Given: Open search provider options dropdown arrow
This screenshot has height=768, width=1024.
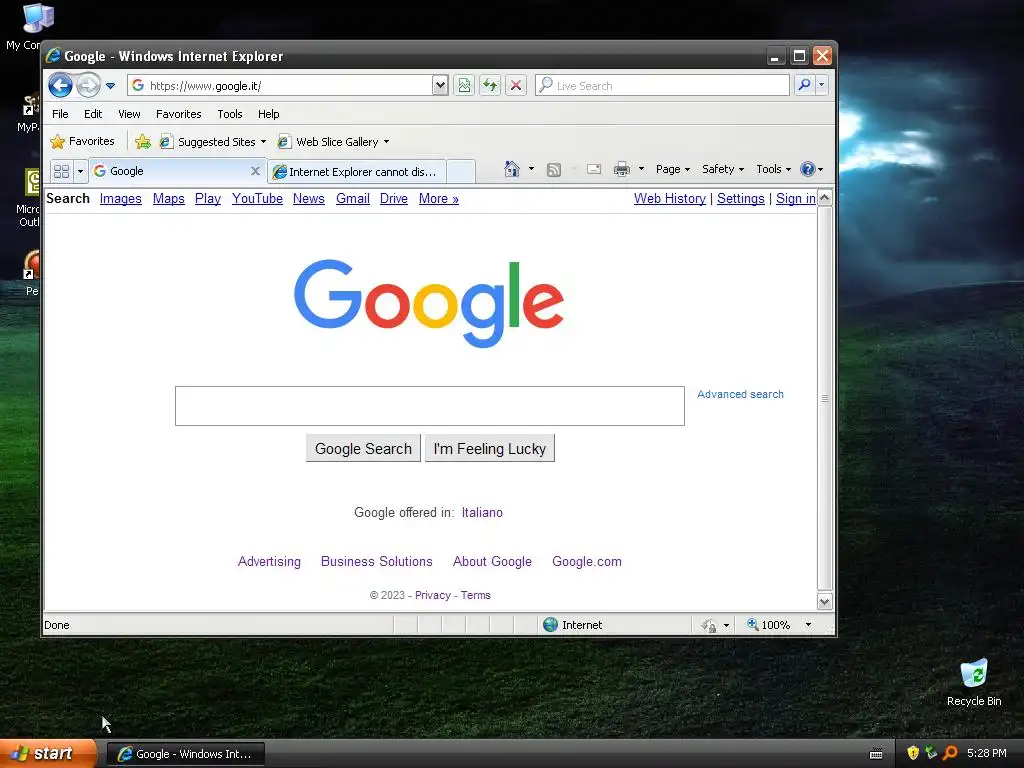Looking at the screenshot, I should (822, 85).
